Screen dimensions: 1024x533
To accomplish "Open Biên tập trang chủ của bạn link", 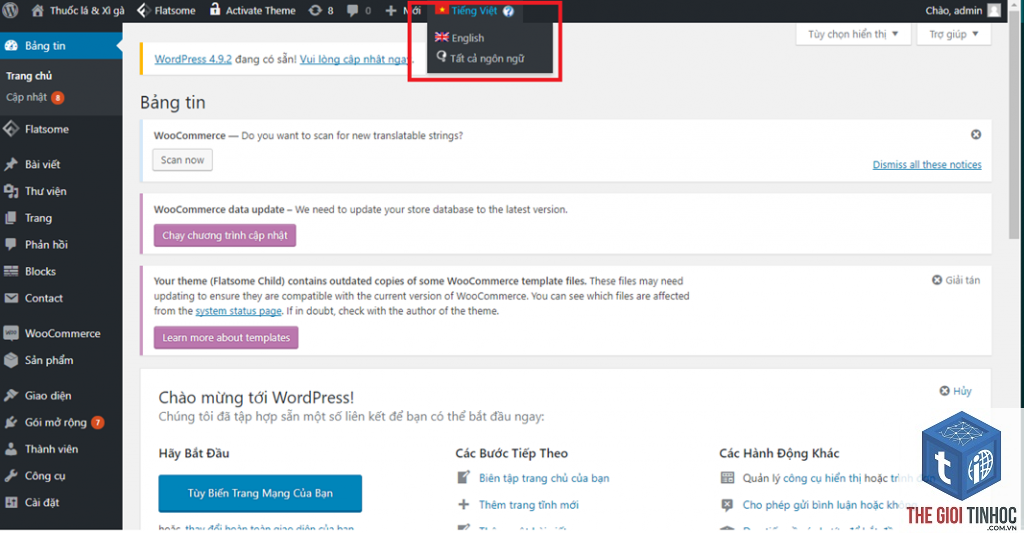I will (x=543, y=478).
